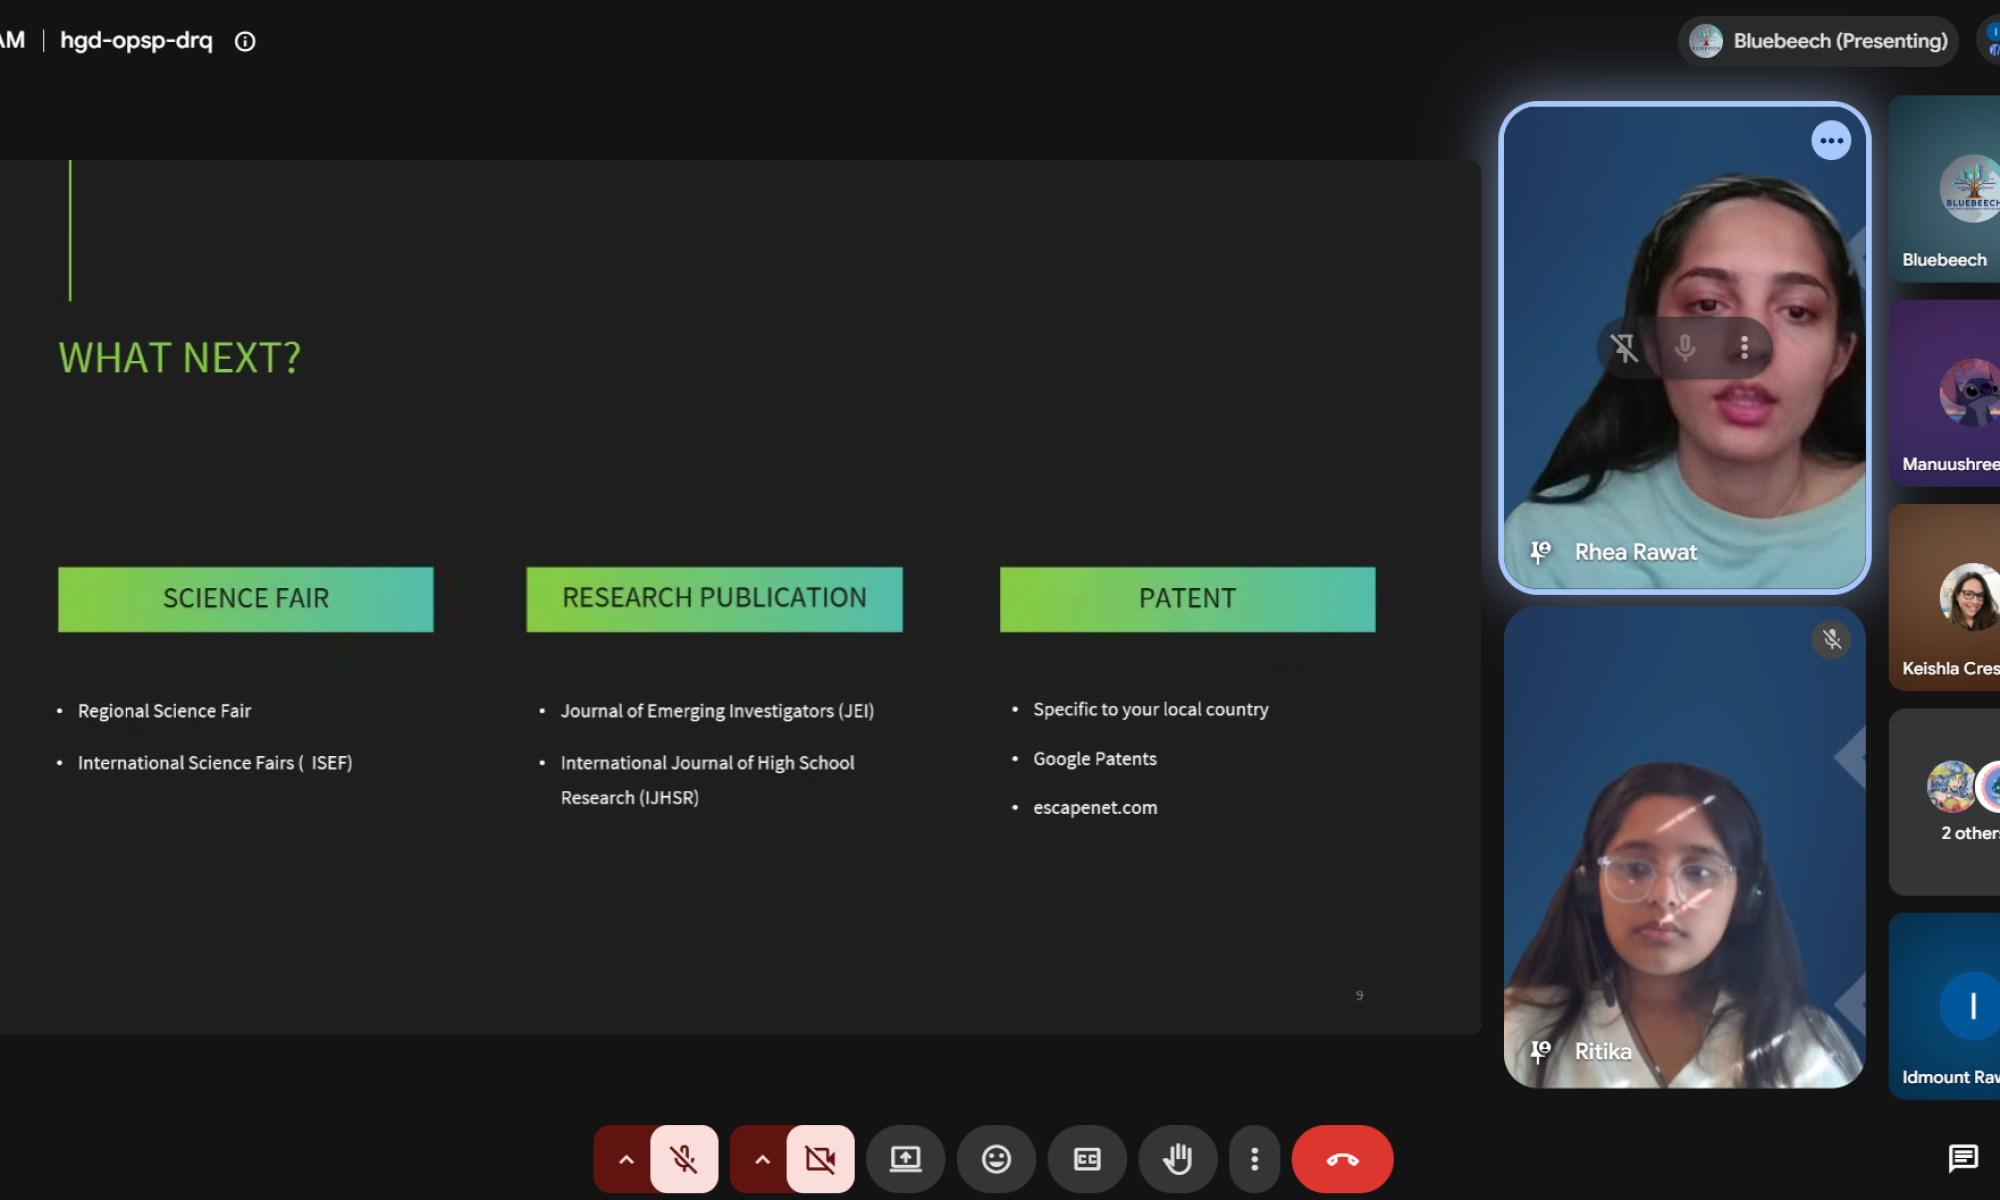Toggle closed captions
The width and height of the screenshot is (2000, 1200).
coord(1087,1159)
